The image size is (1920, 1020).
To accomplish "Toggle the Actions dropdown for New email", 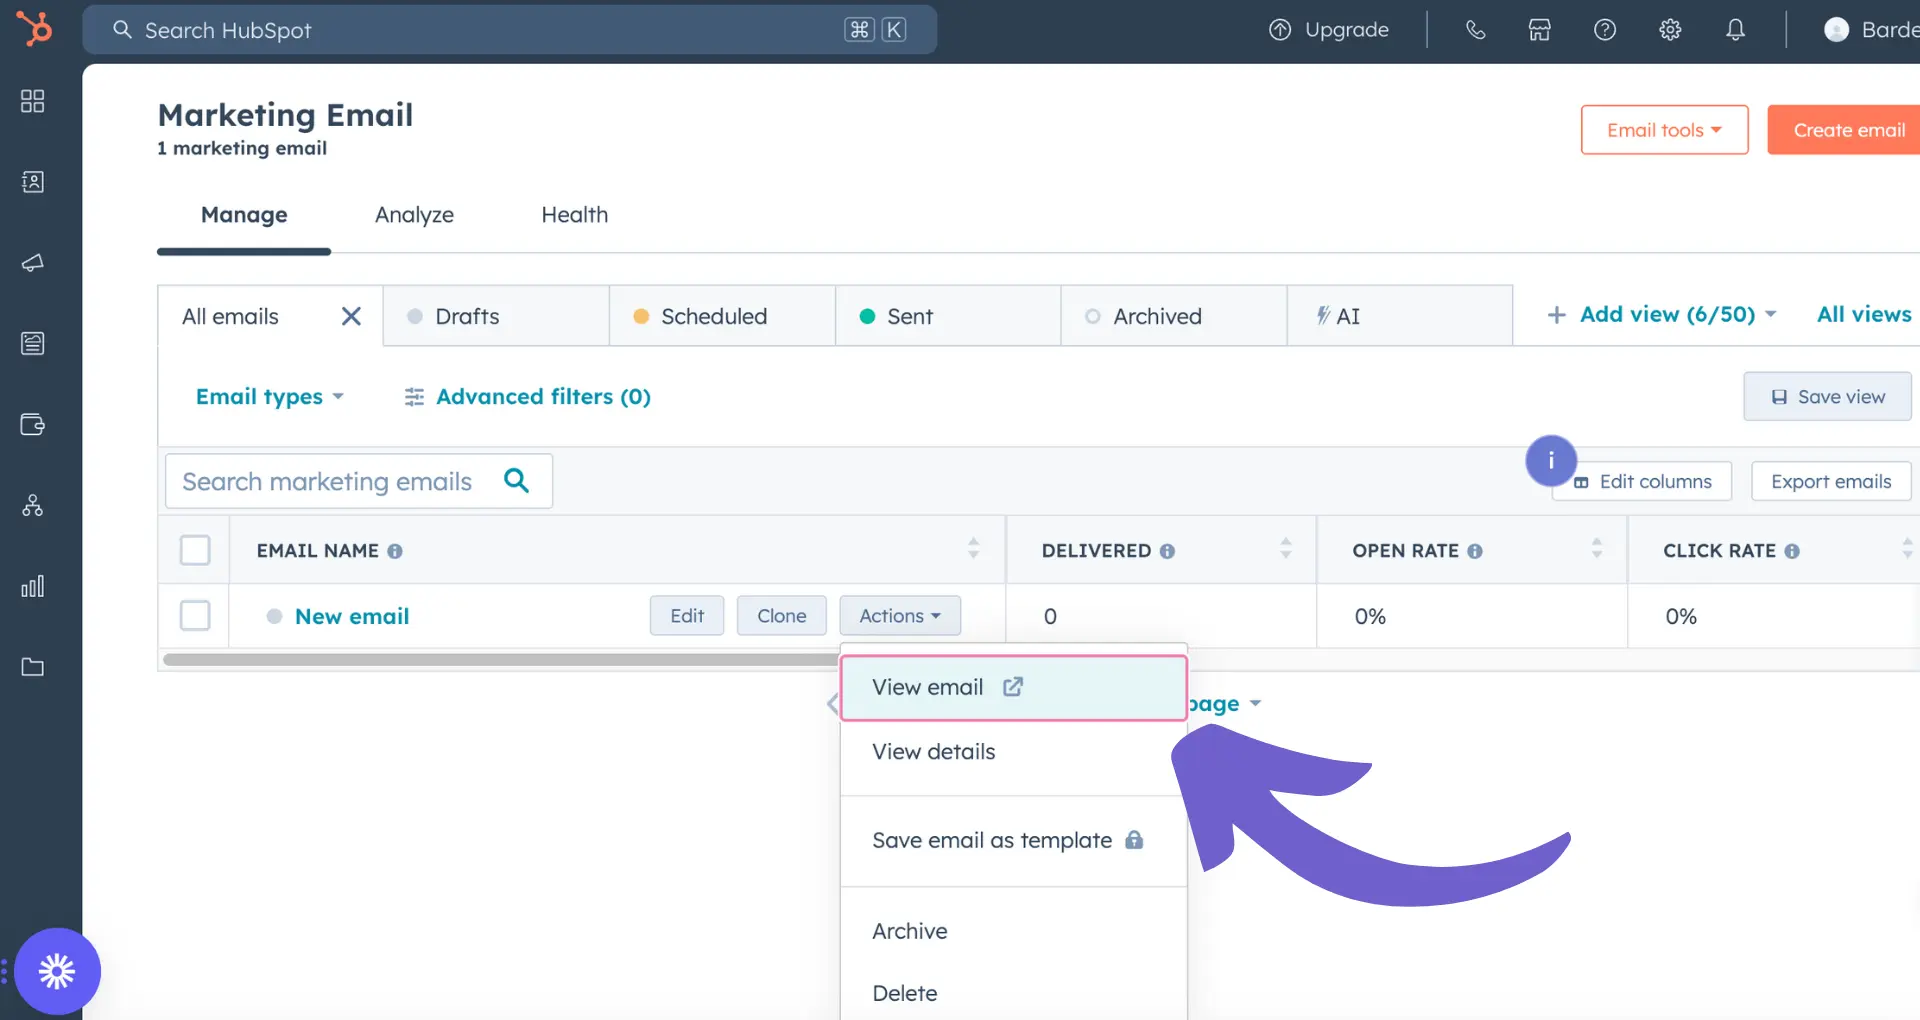I will click(x=900, y=616).
